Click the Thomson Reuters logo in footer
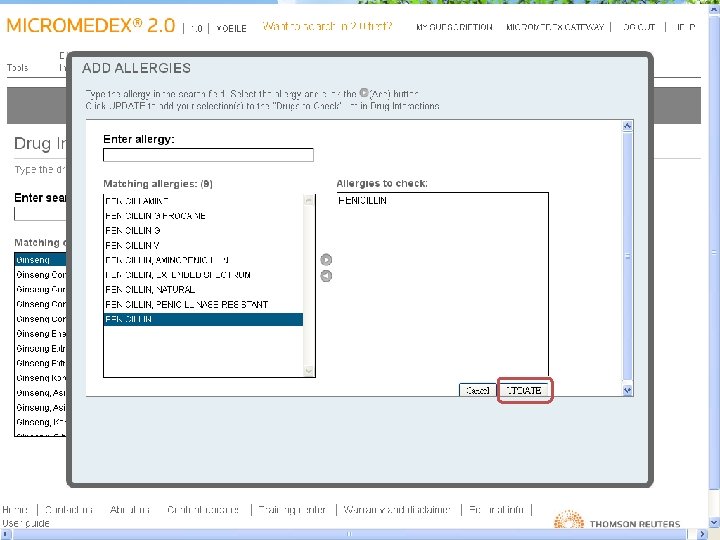The image size is (720, 540). [x=617, y=521]
